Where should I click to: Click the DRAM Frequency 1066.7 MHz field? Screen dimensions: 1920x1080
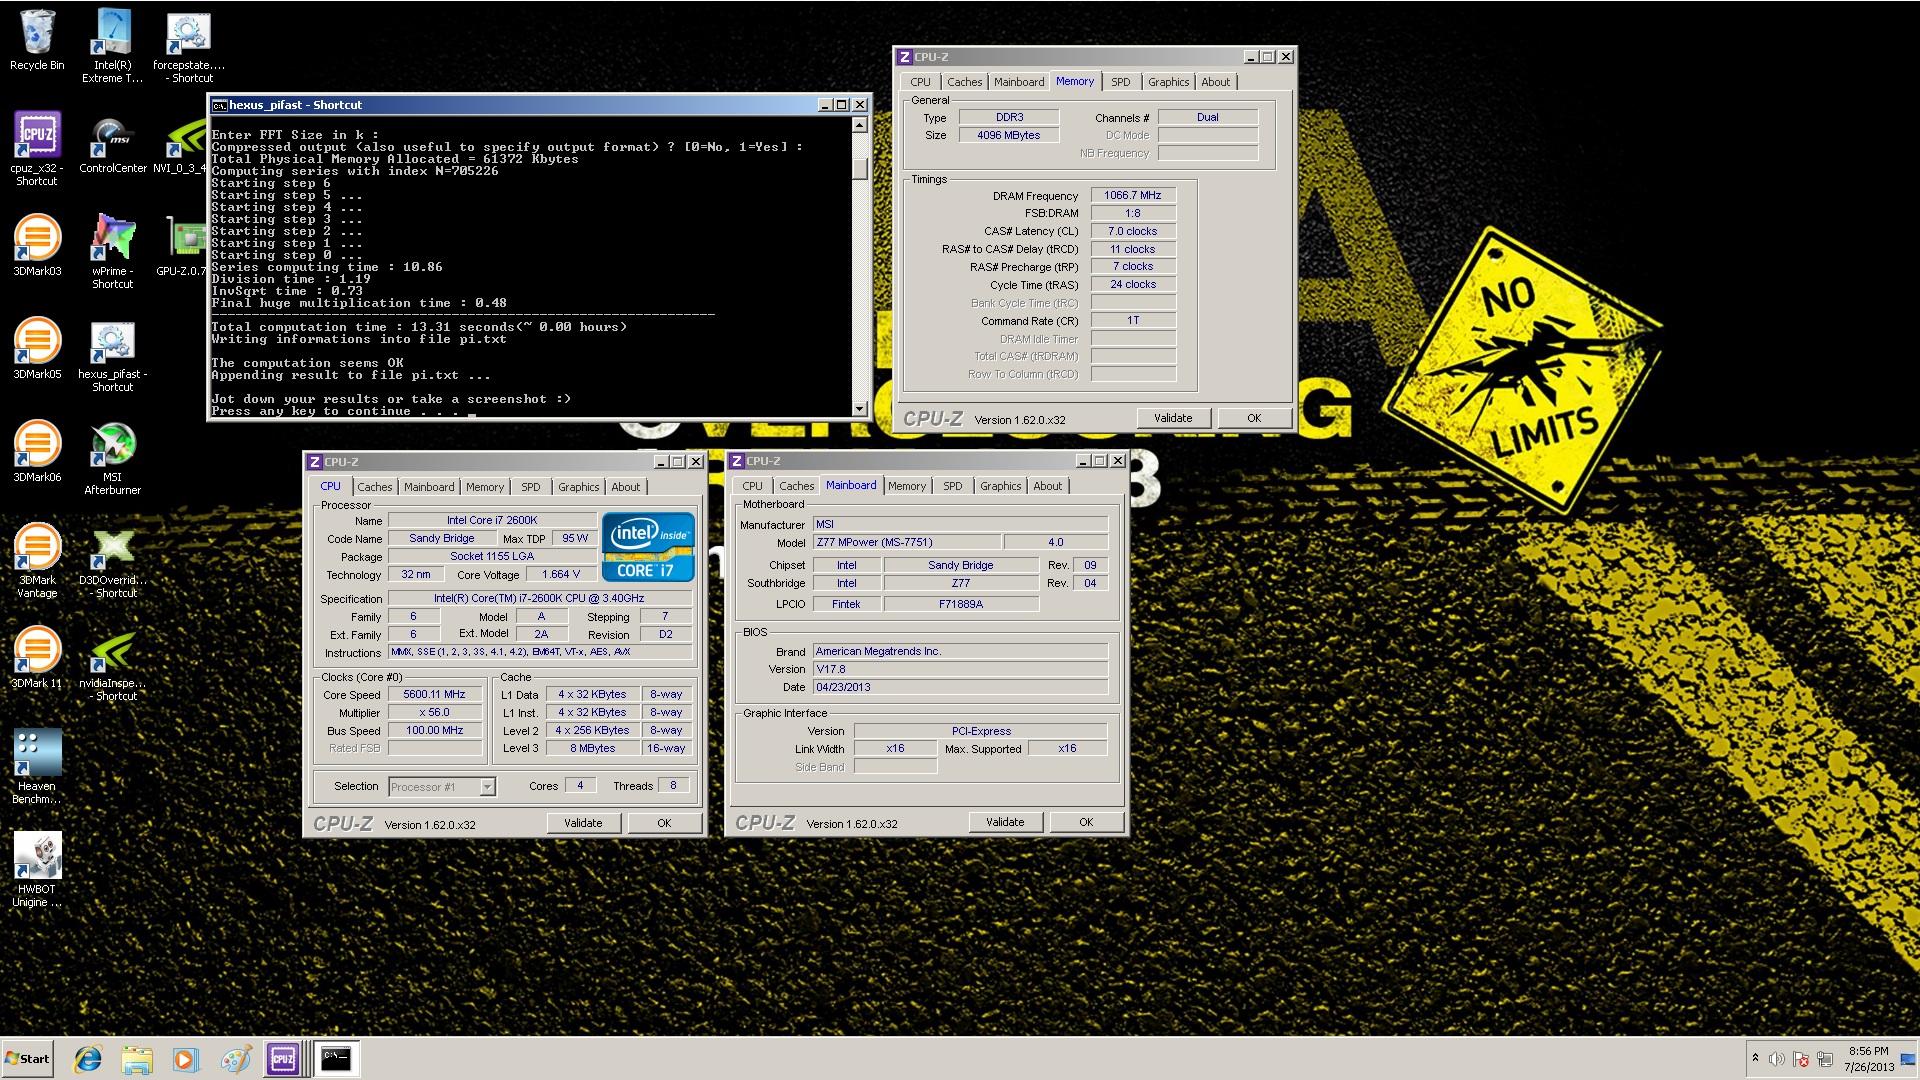tap(1133, 196)
